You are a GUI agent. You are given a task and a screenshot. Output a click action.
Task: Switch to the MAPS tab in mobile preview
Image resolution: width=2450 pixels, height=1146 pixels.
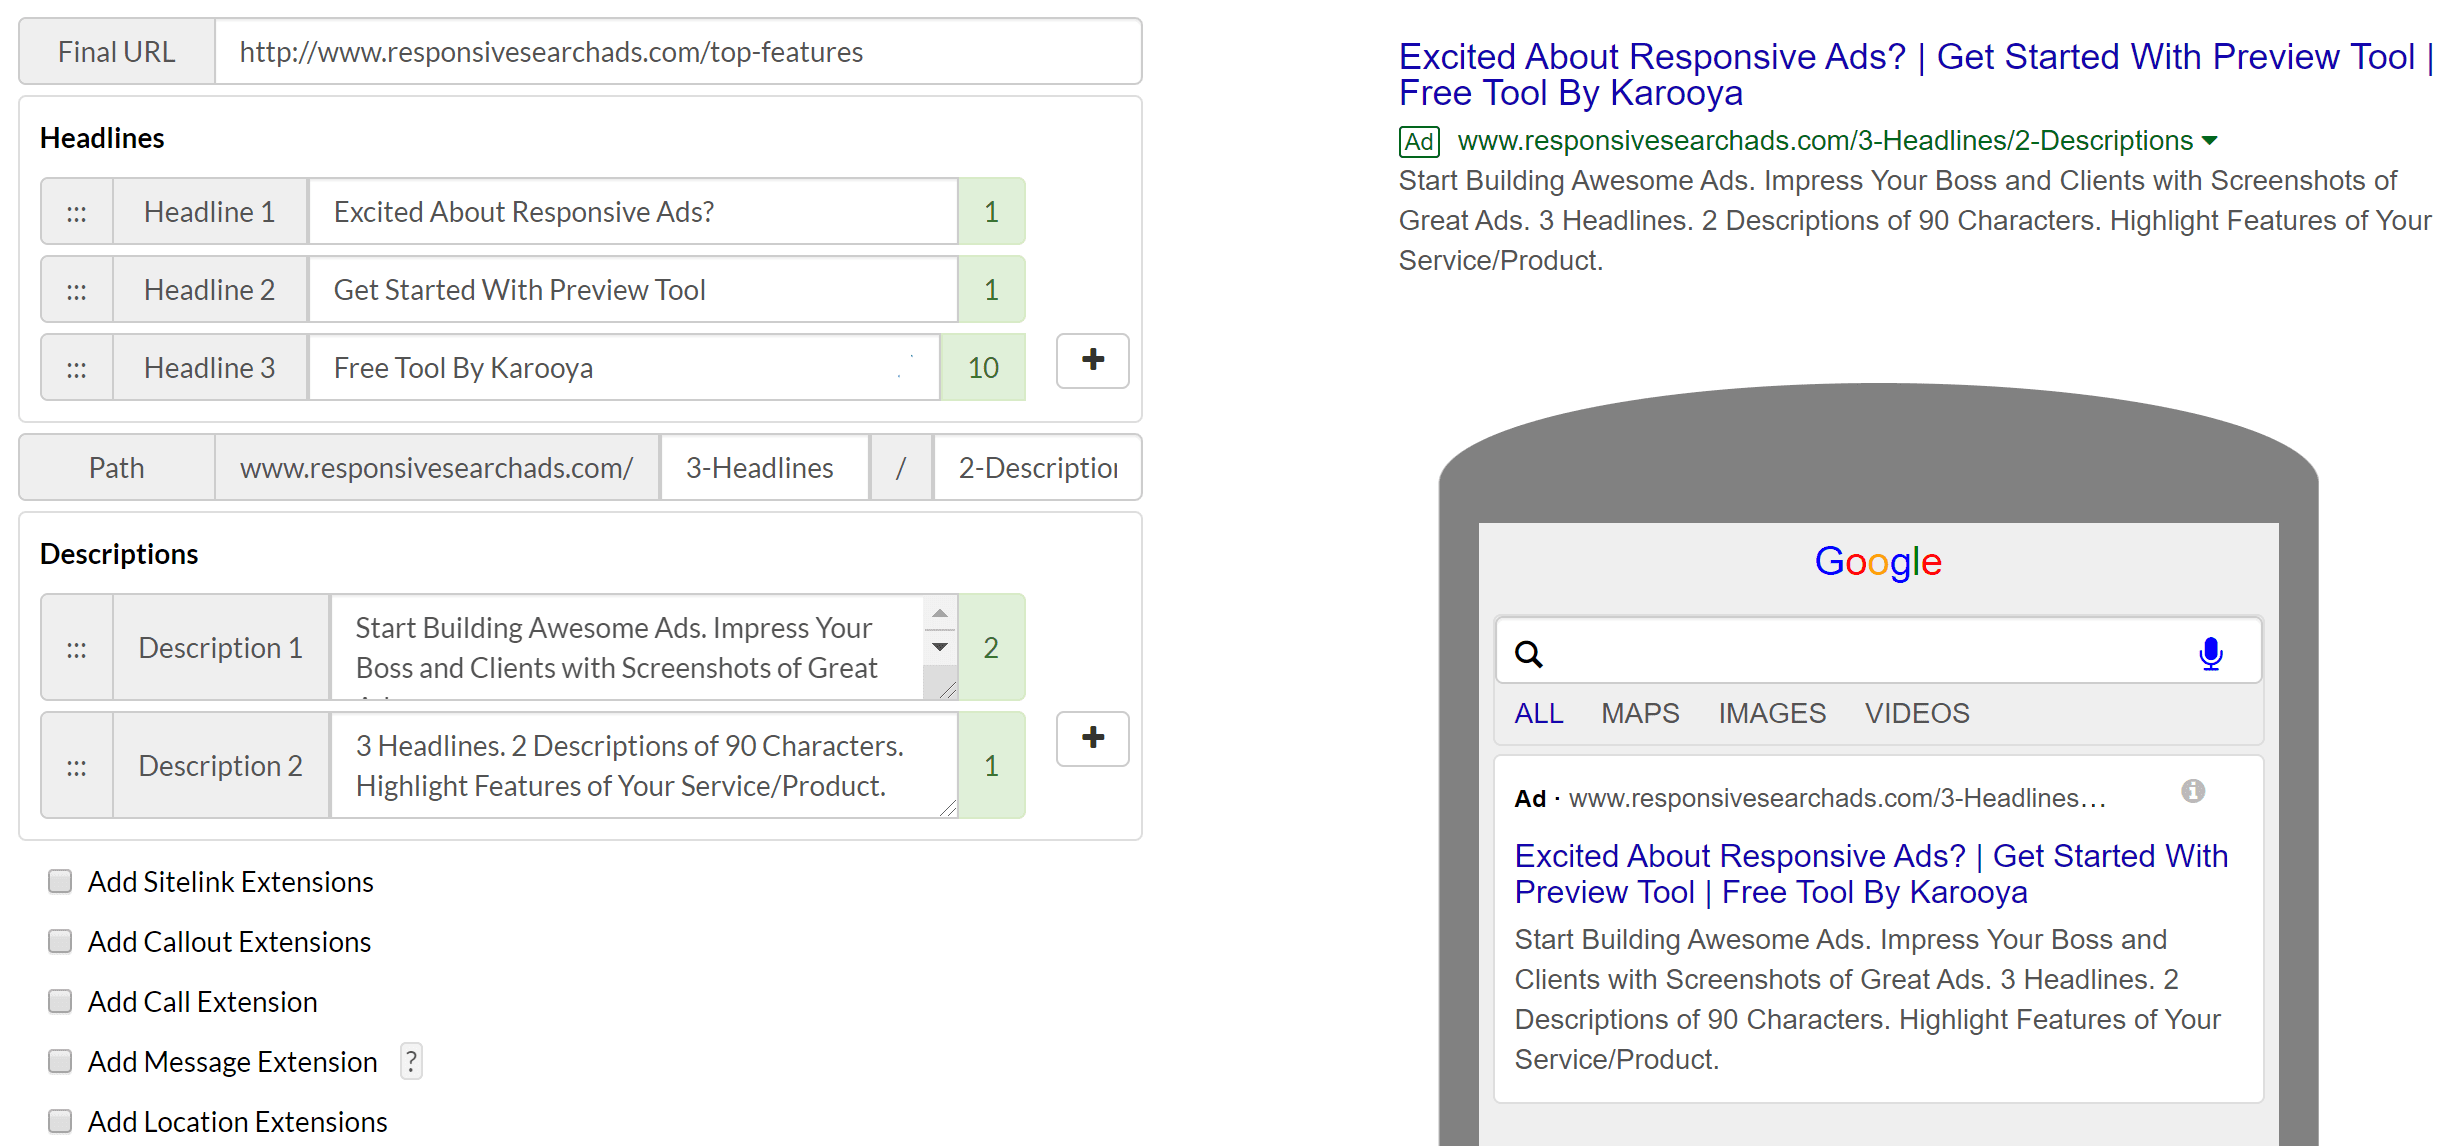(1640, 713)
